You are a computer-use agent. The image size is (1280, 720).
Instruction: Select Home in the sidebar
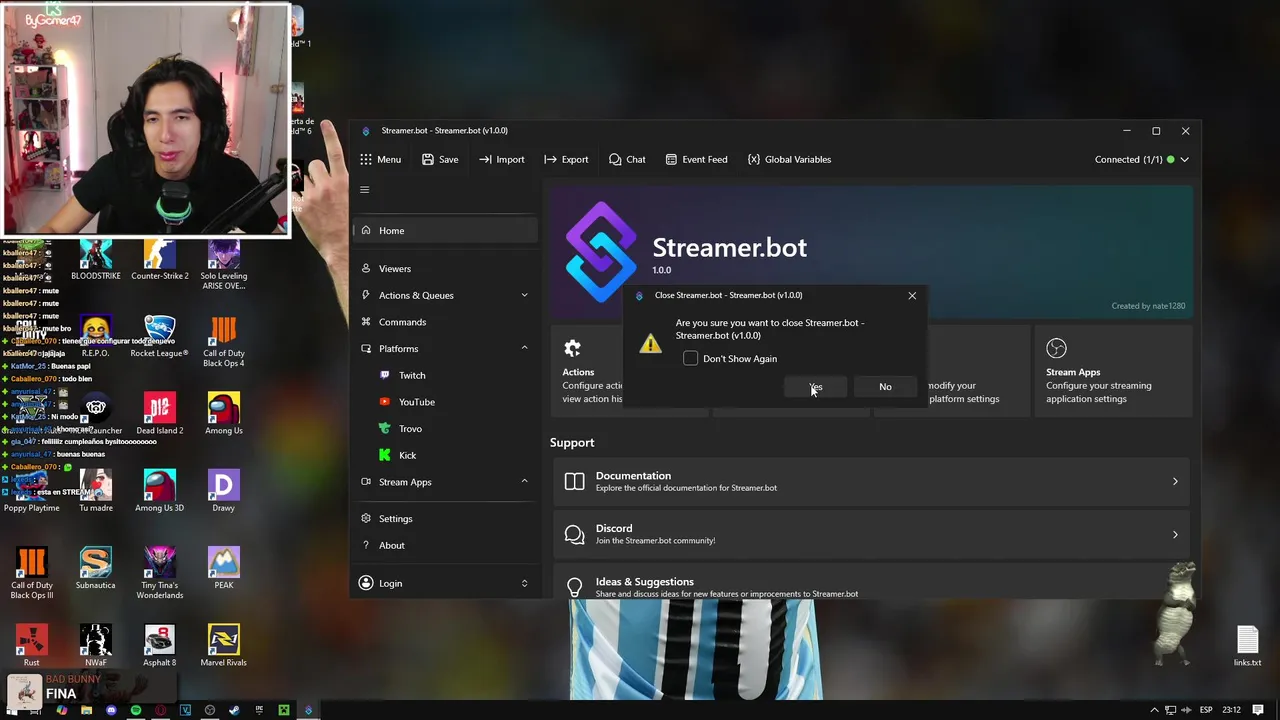[x=445, y=231]
